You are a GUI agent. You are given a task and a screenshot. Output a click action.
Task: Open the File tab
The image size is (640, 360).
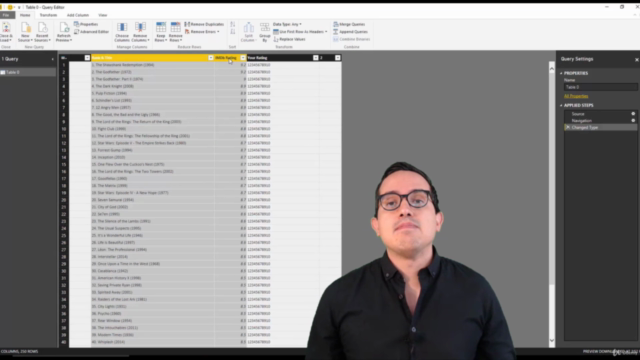pyautogui.click(x=6, y=15)
